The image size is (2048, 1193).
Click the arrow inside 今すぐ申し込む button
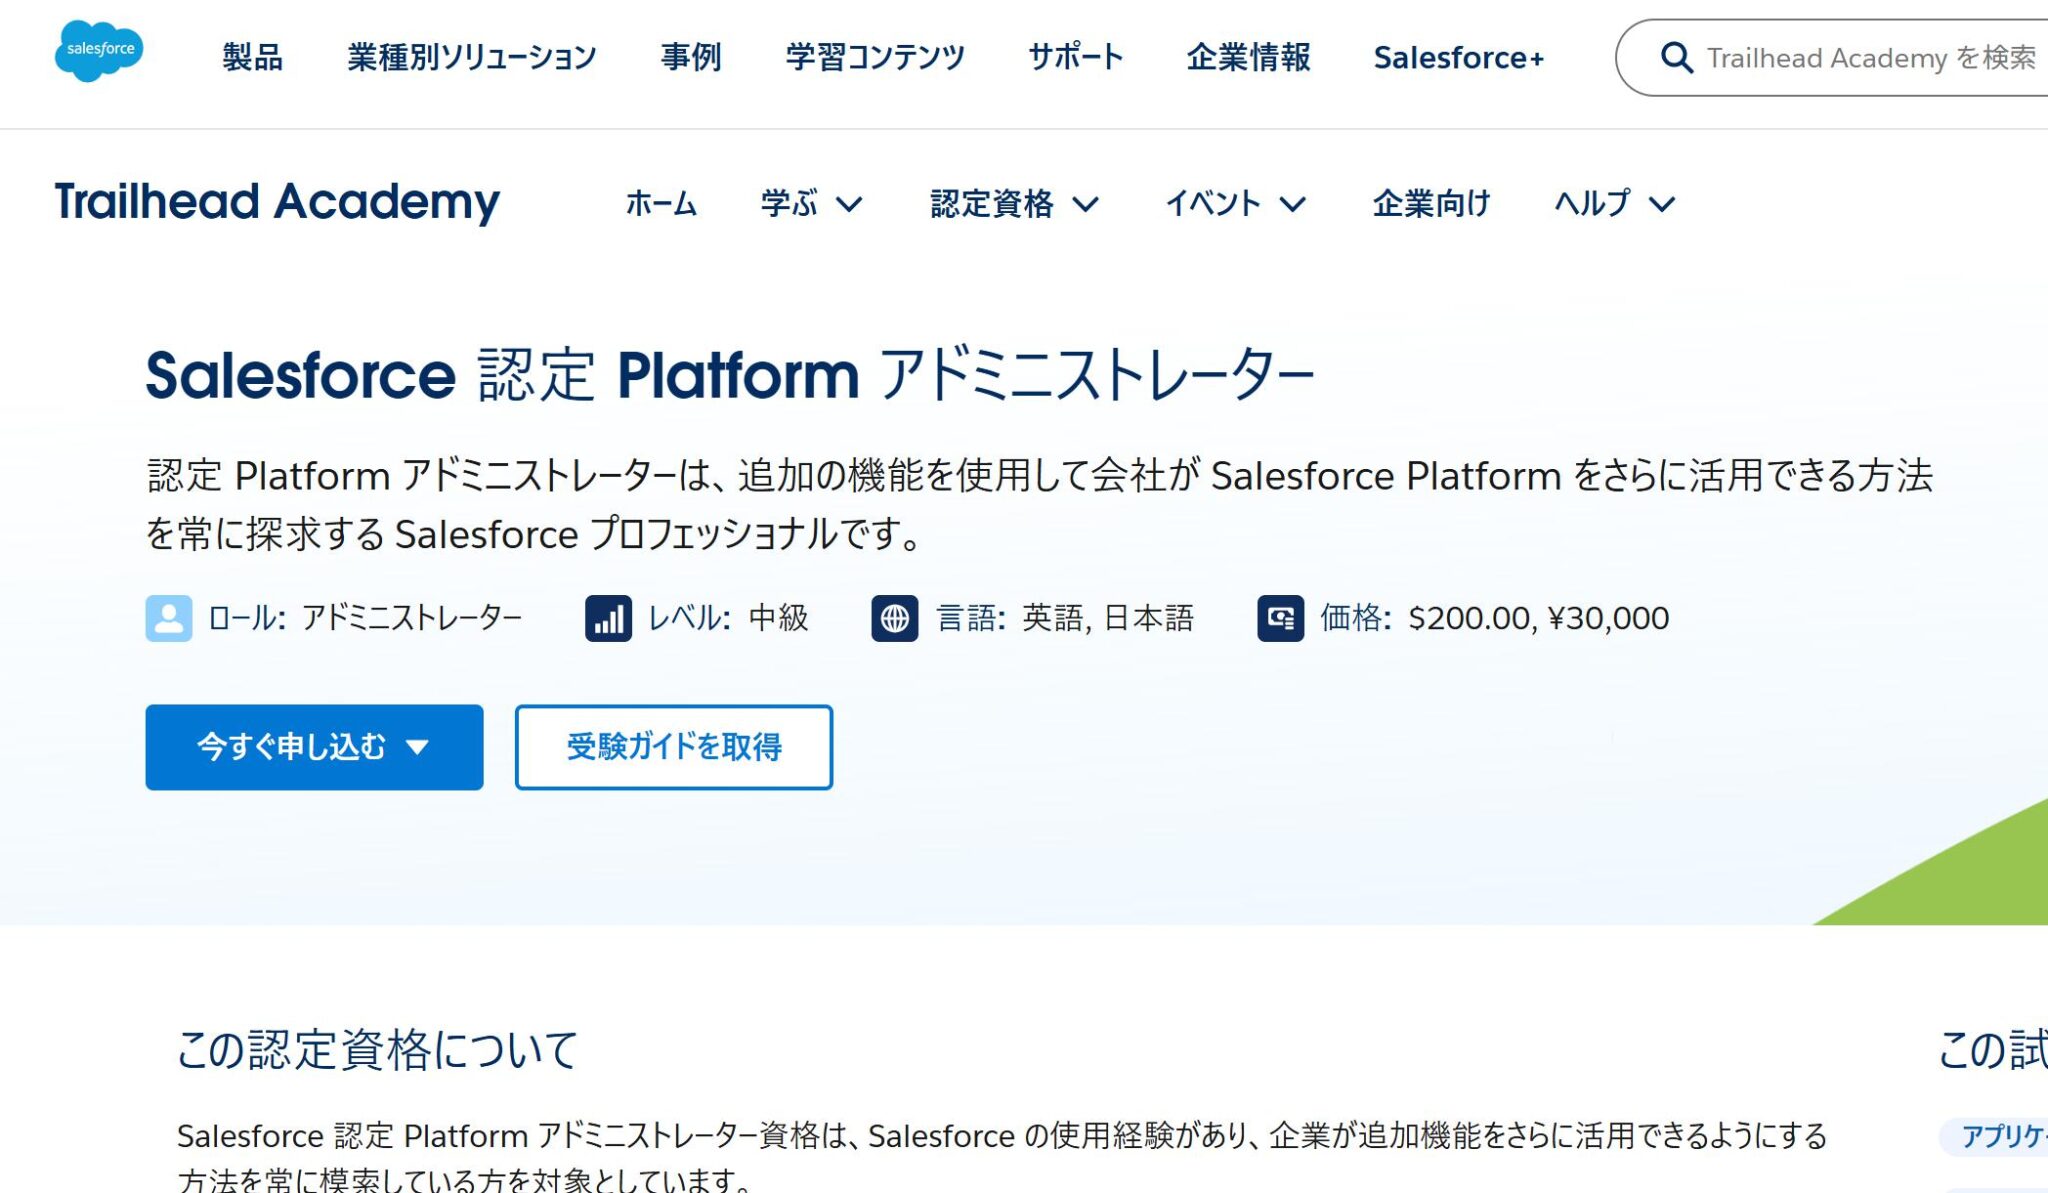[419, 747]
